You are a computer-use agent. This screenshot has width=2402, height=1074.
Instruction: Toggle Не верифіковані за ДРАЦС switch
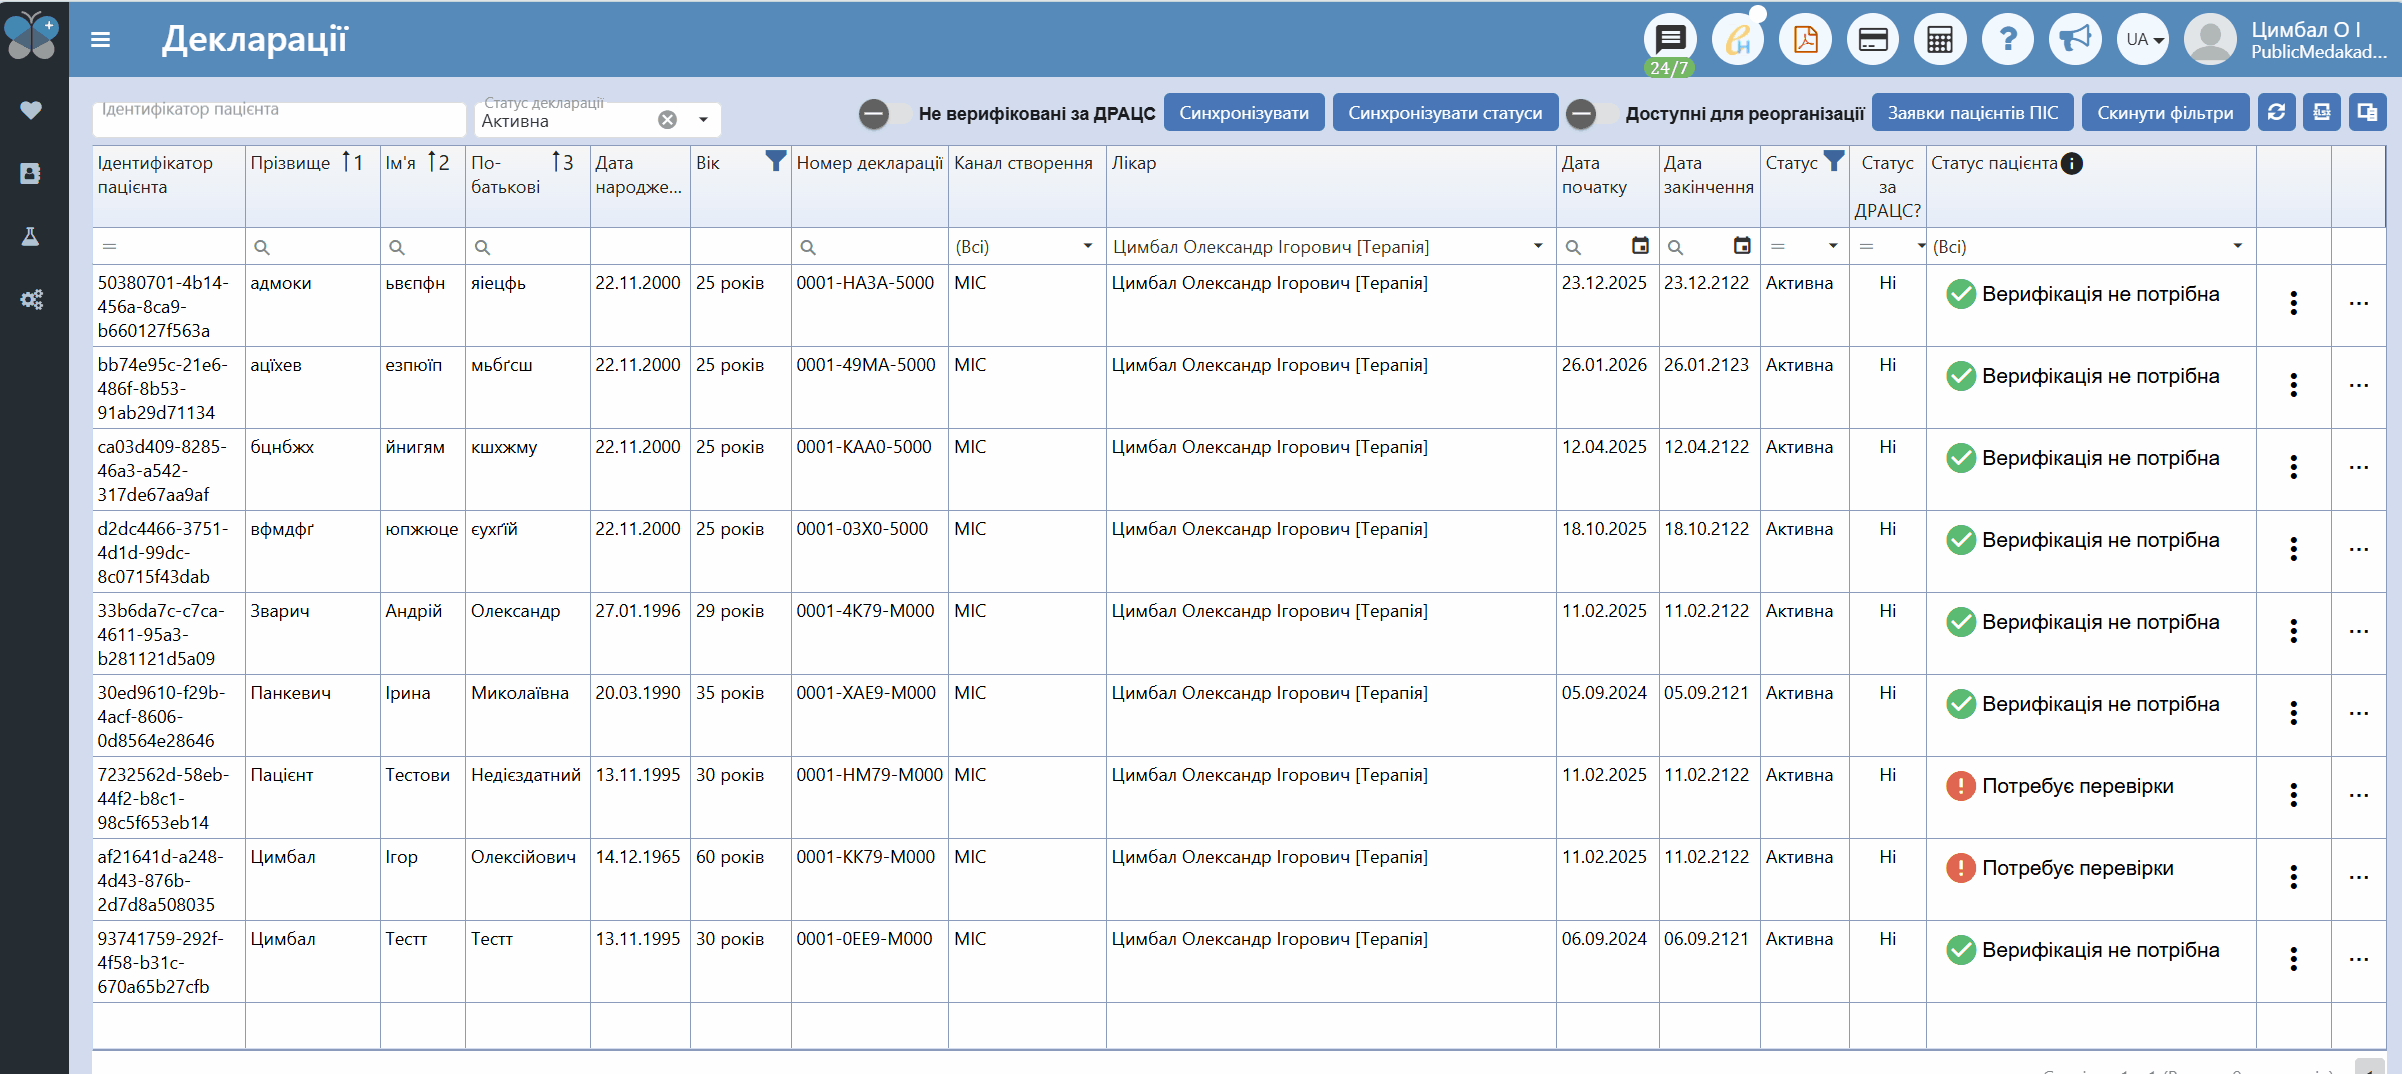(886, 114)
